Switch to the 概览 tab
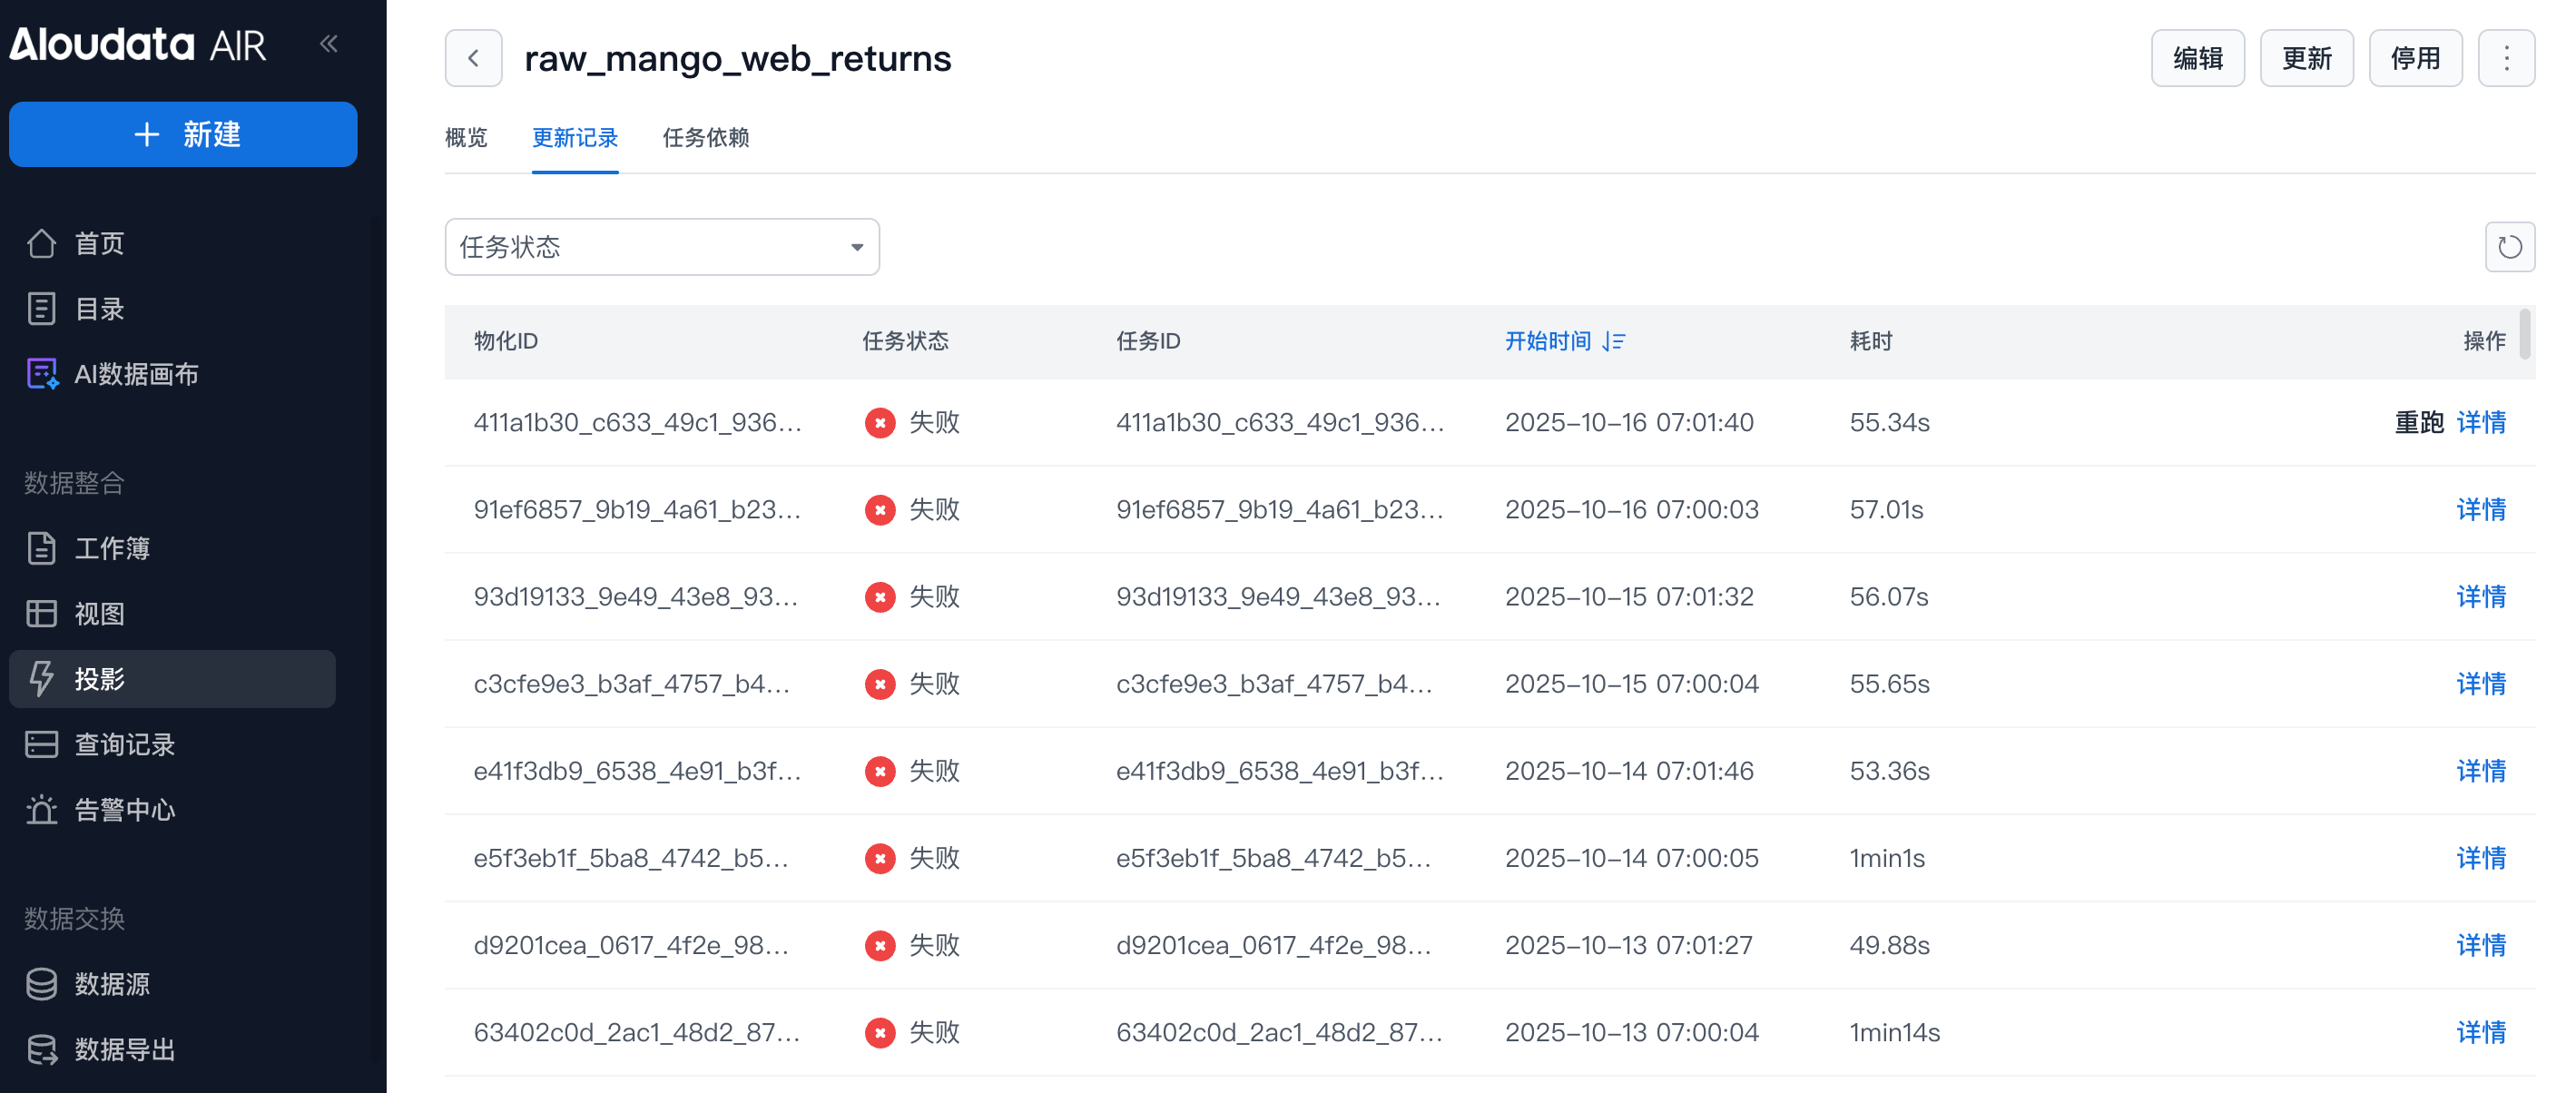This screenshot has height=1093, width=2576. (x=466, y=138)
